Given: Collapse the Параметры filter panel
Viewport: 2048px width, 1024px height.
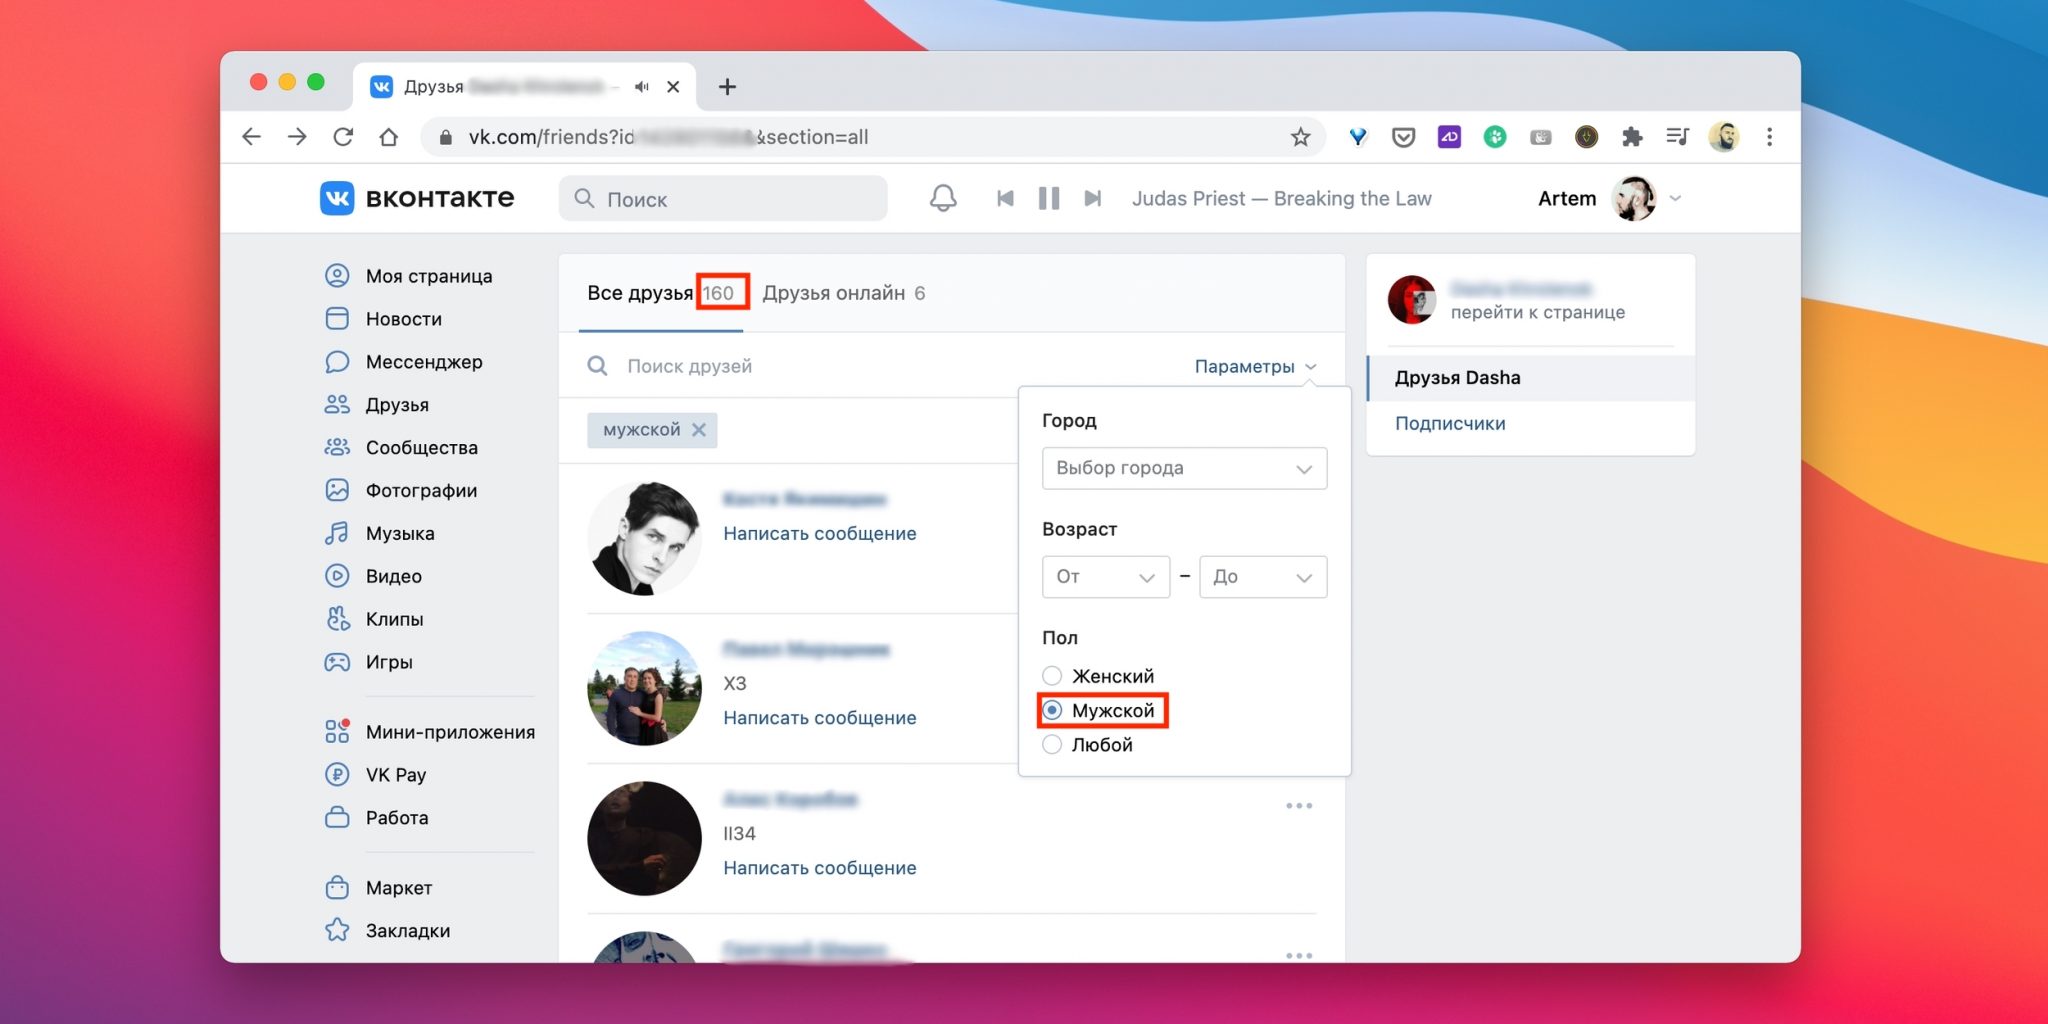Looking at the screenshot, I should pos(1255,366).
